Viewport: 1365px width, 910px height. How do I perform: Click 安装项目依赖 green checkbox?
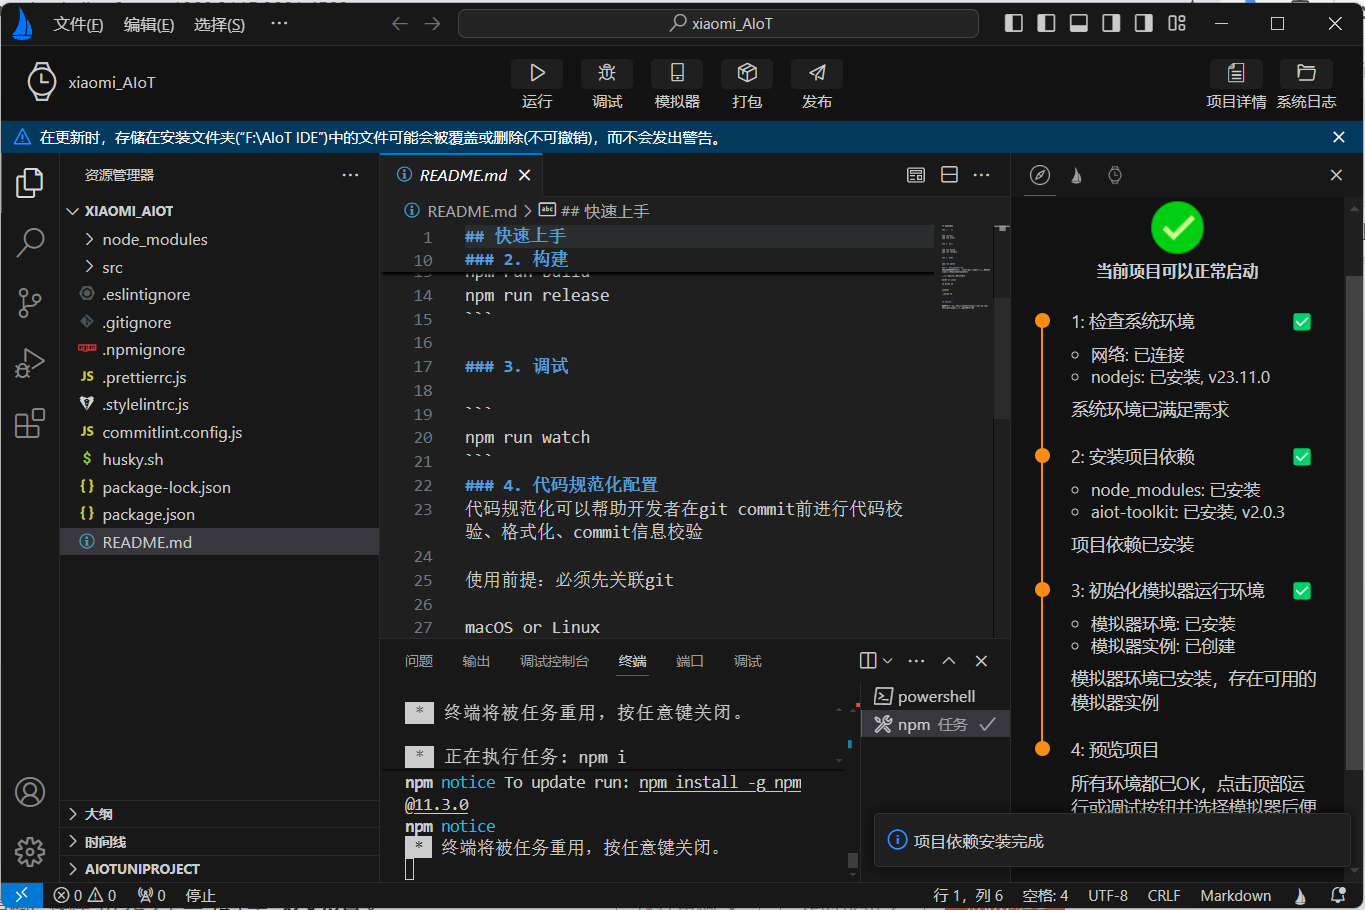click(x=1302, y=457)
